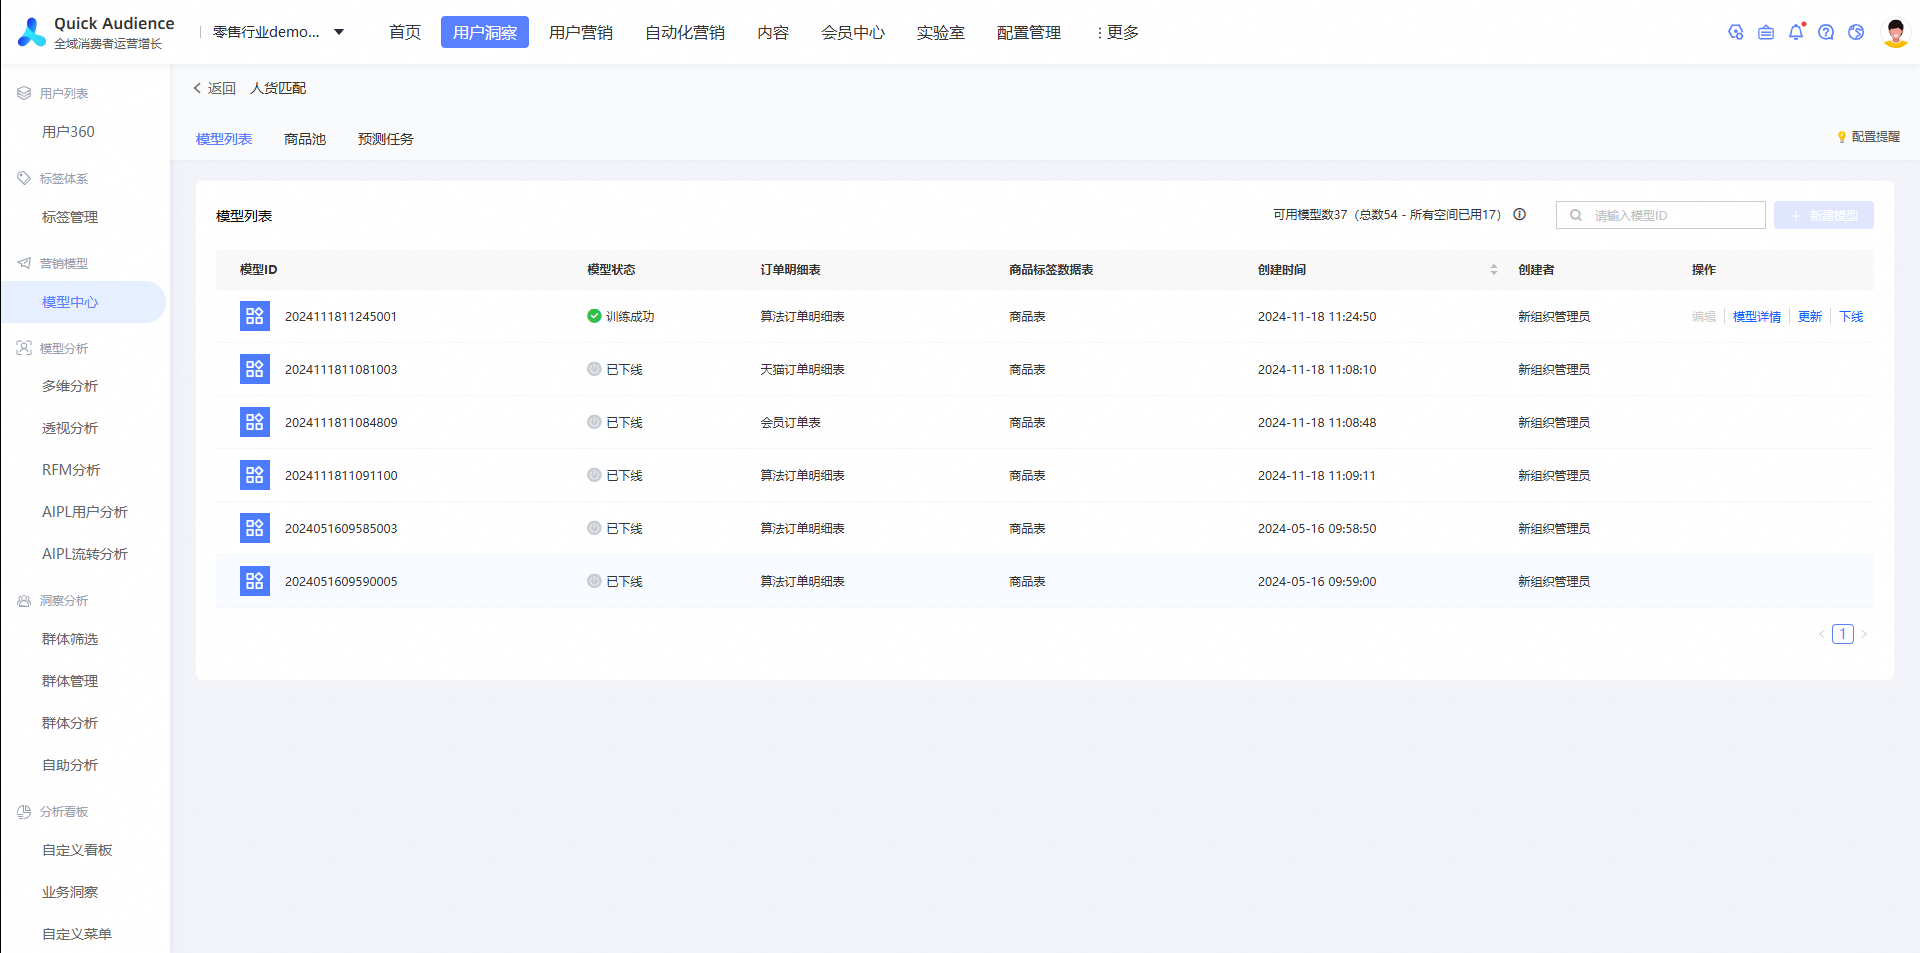Click the info icon beside 可用模型数
1920x953 pixels.
click(x=1519, y=214)
